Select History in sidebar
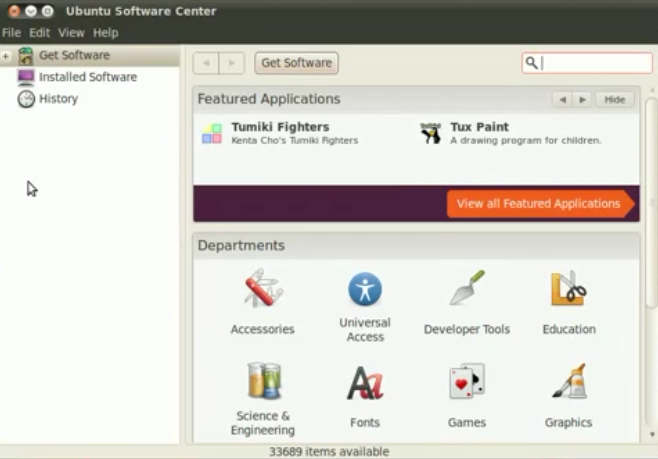The width and height of the screenshot is (658, 459). point(58,99)
